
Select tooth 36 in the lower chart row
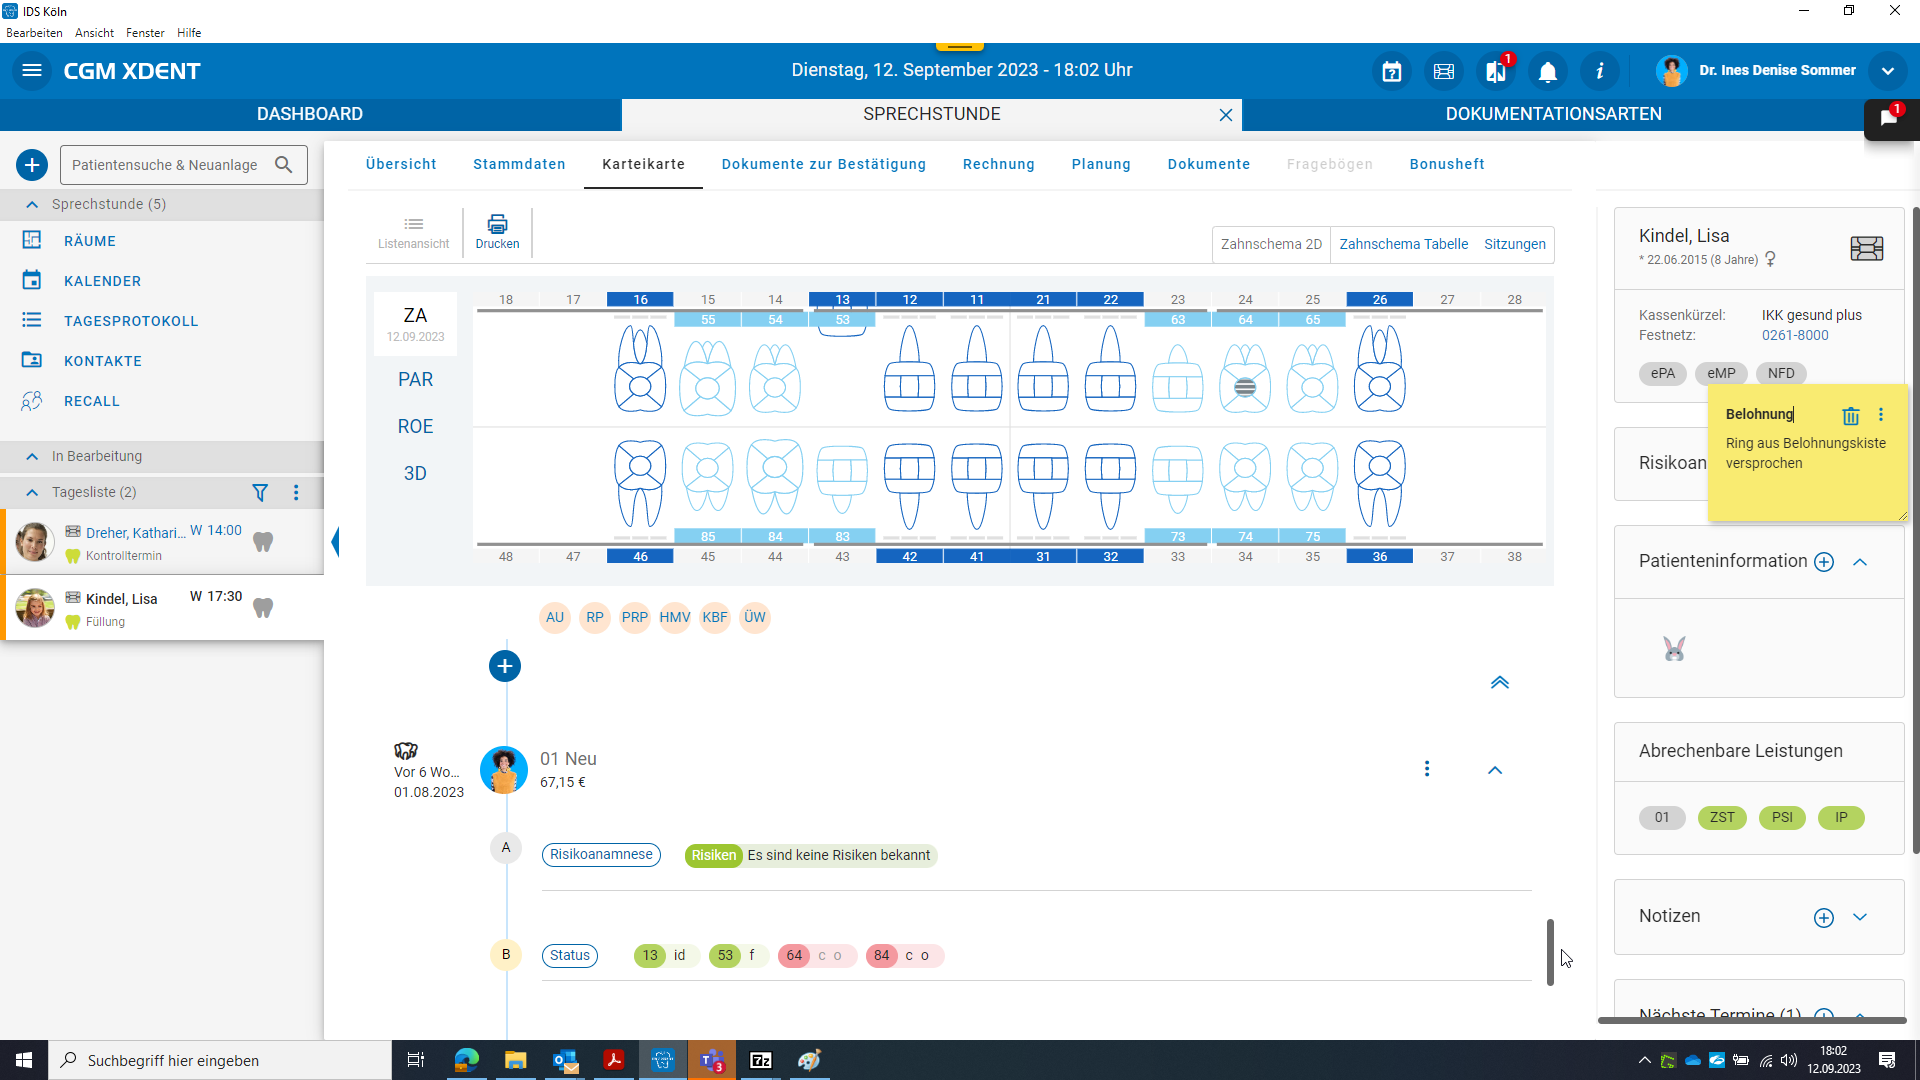(x=1380, y=556)
